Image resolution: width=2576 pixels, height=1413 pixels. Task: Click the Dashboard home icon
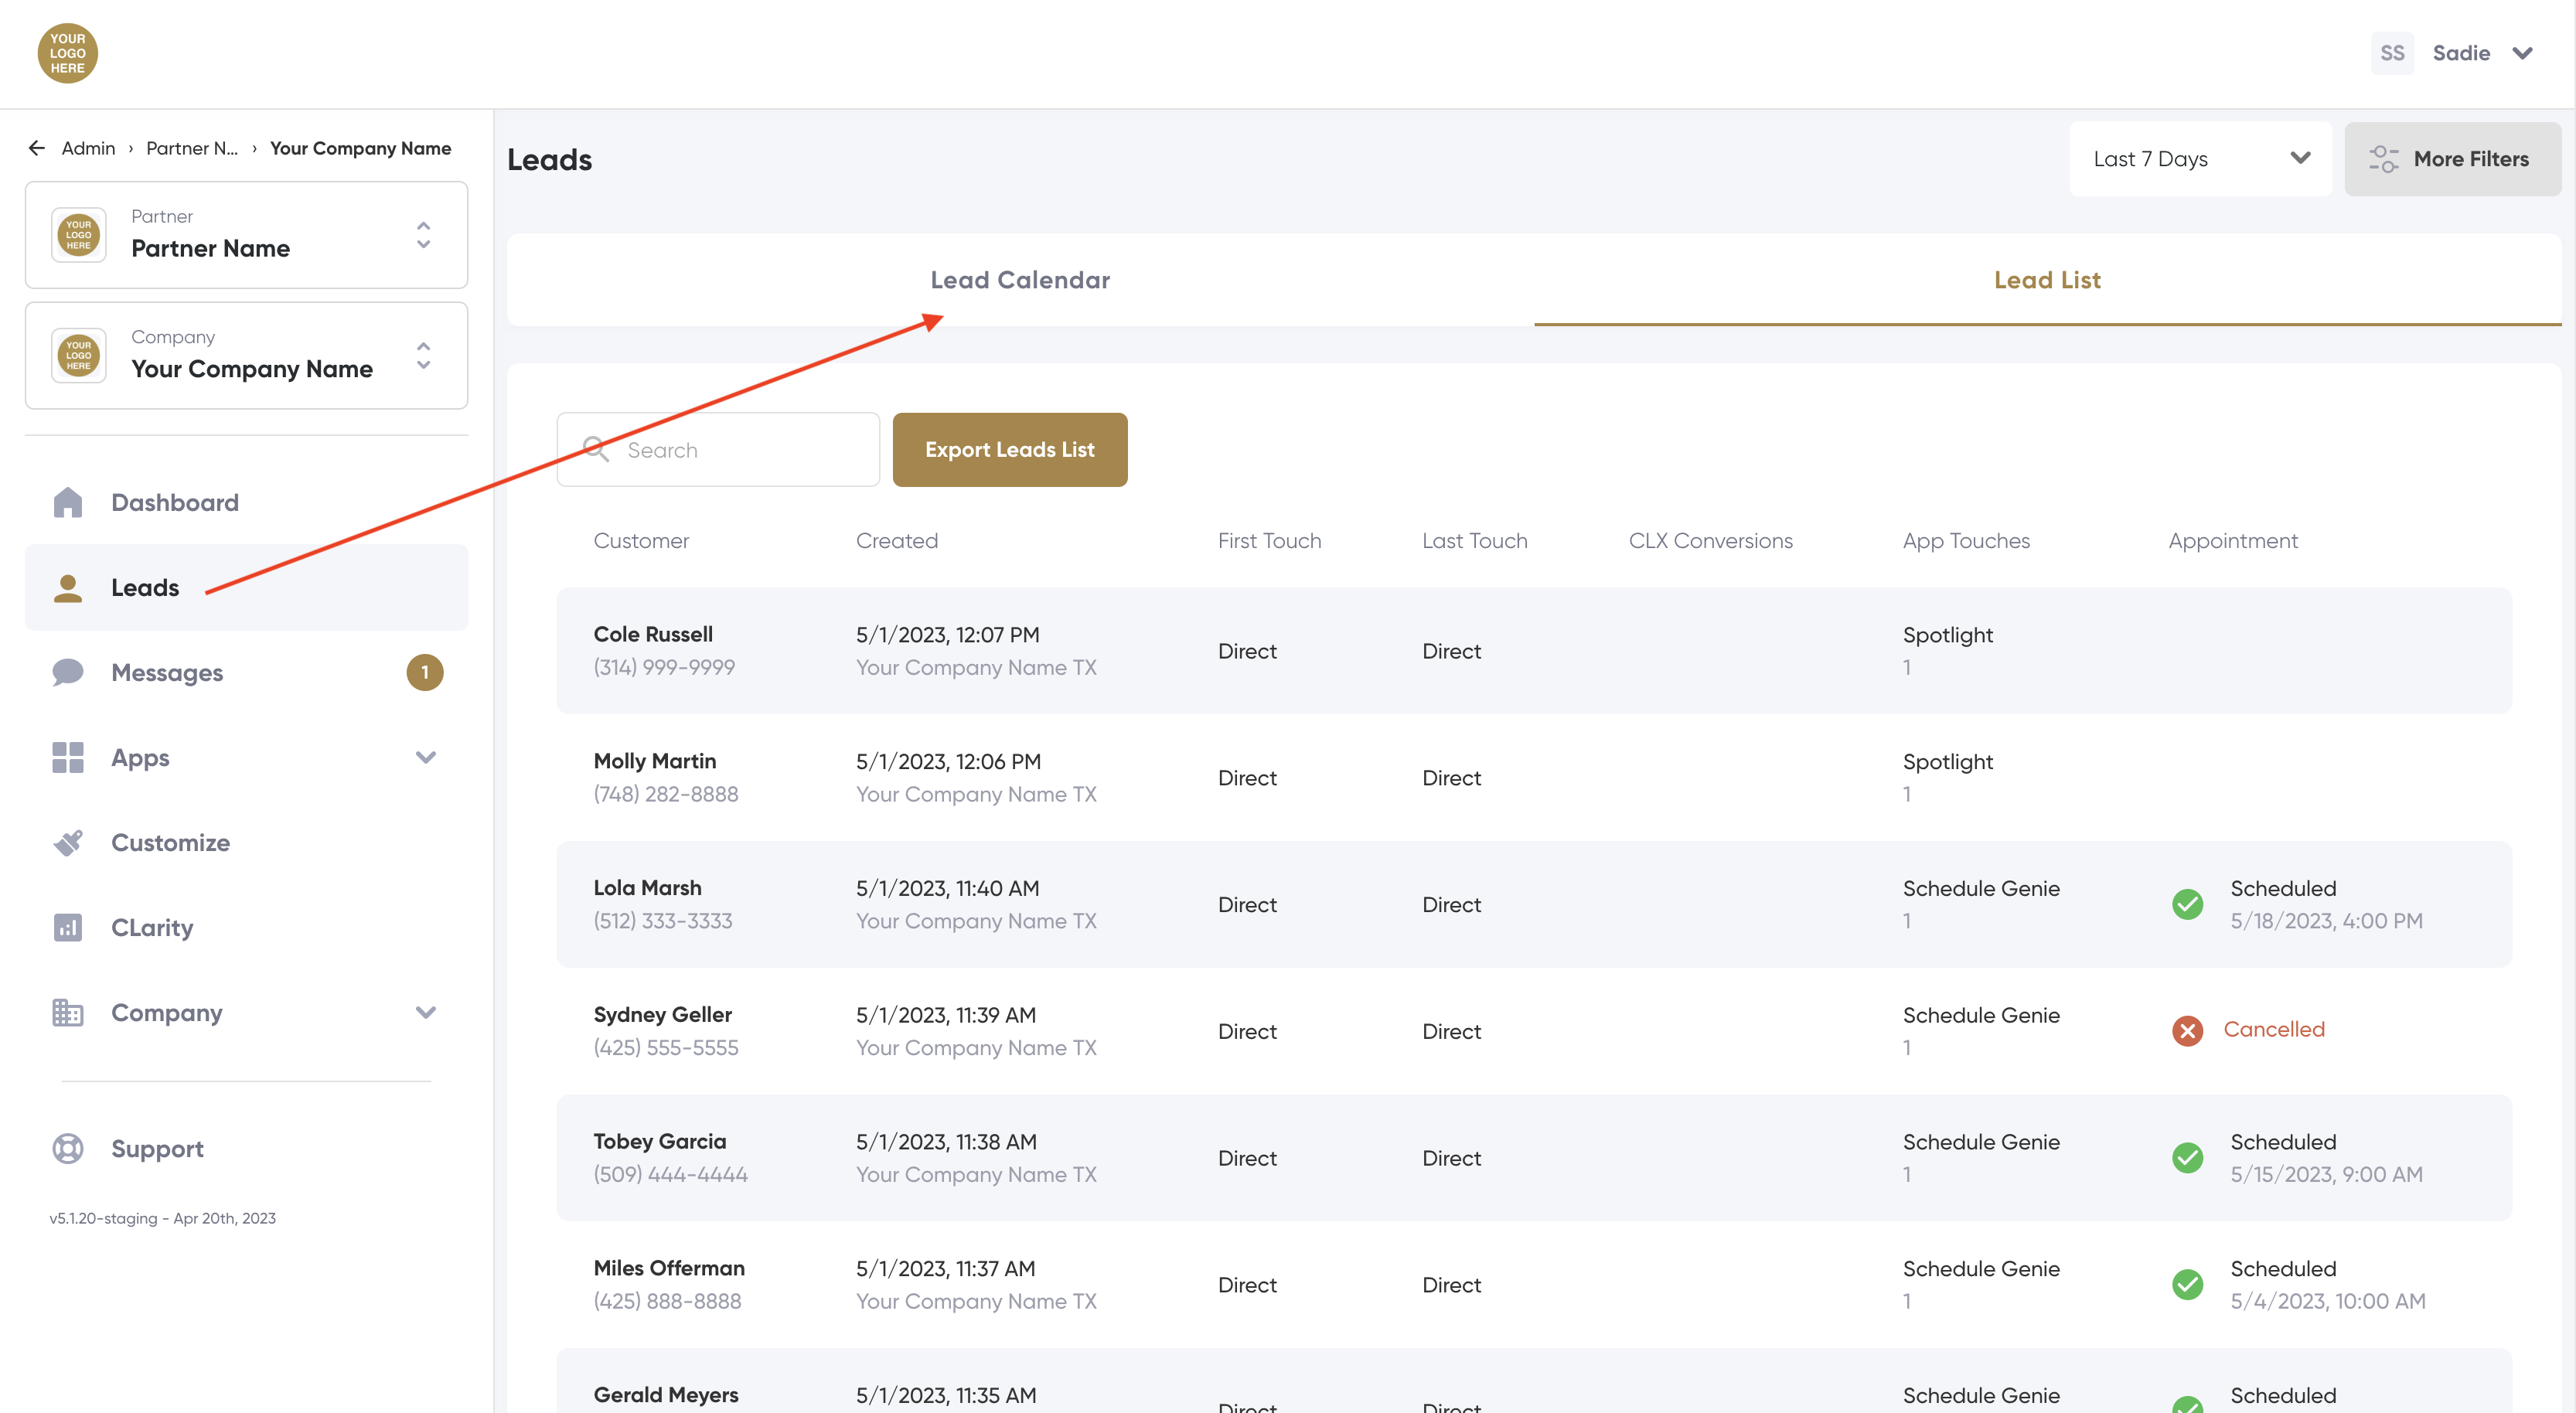(68, 502)
